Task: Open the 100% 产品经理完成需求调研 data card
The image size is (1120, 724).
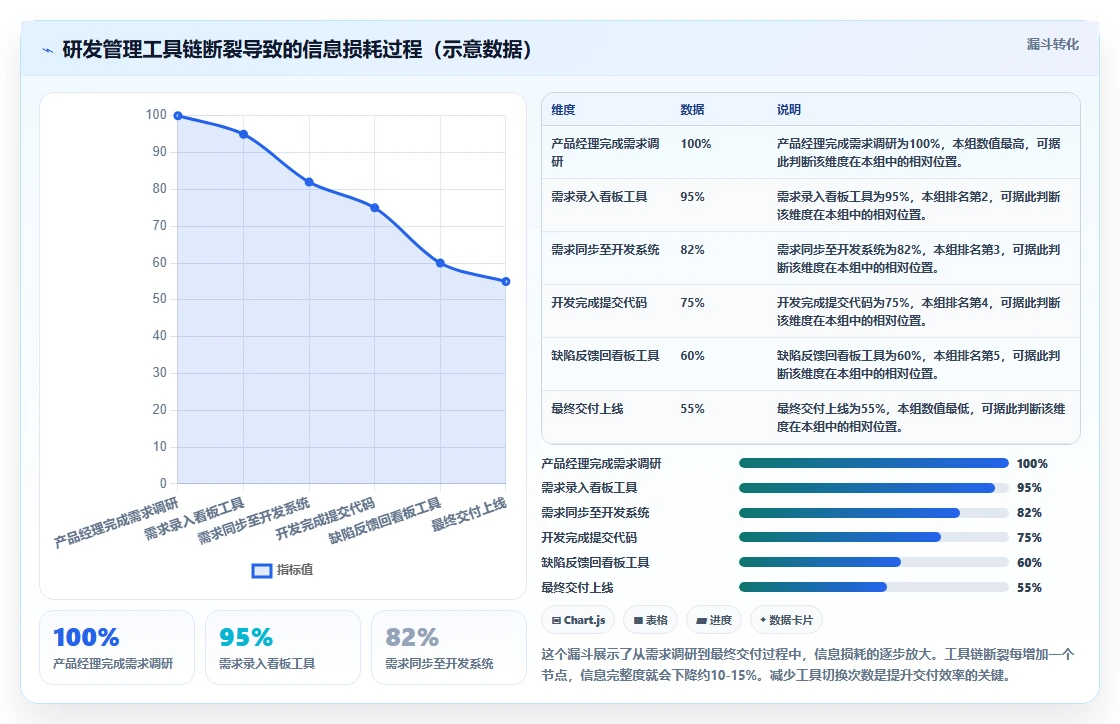Action: point(117,648)
